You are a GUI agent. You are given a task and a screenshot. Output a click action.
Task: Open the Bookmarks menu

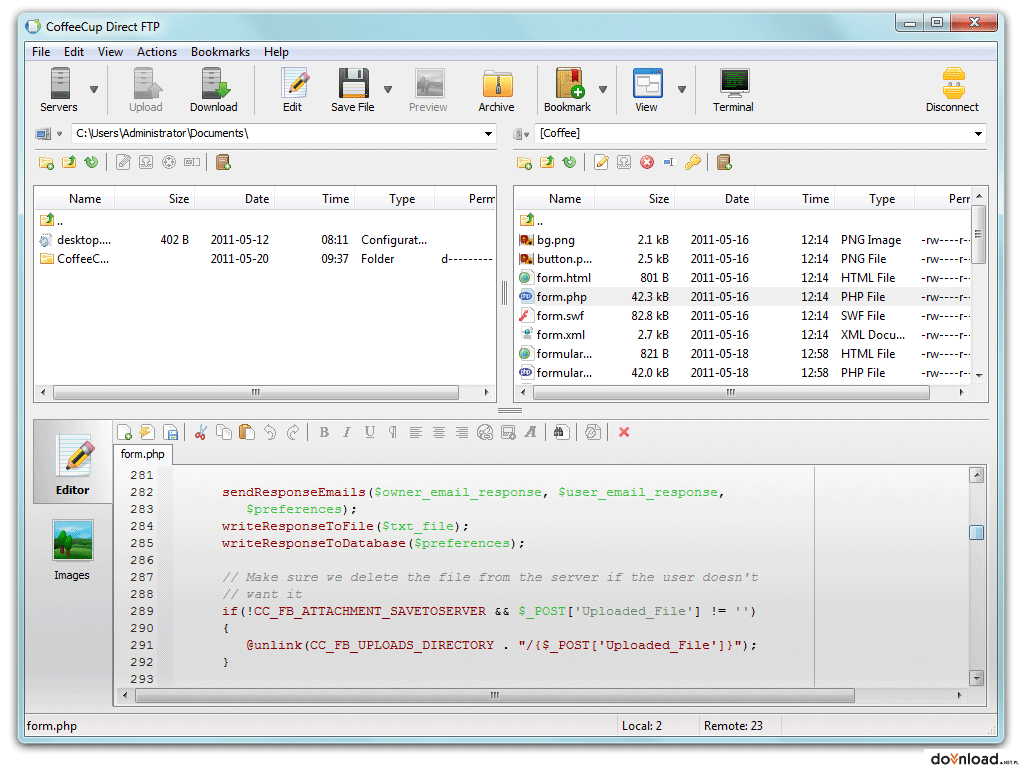(220, 52)
